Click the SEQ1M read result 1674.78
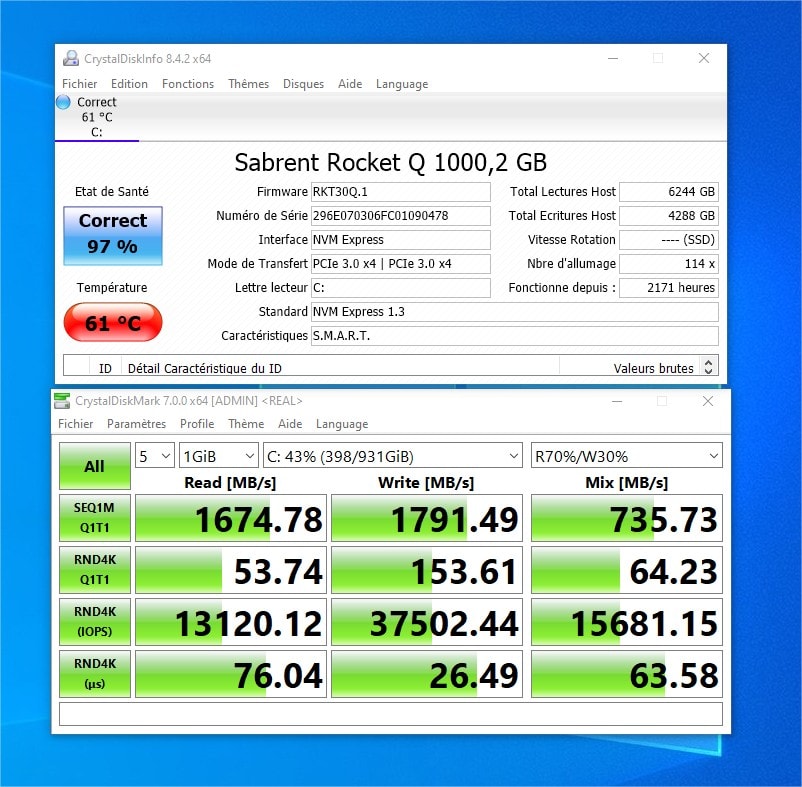Image resolution: width=802 pixels, height=787 pixels. click(x=231, y=518)
